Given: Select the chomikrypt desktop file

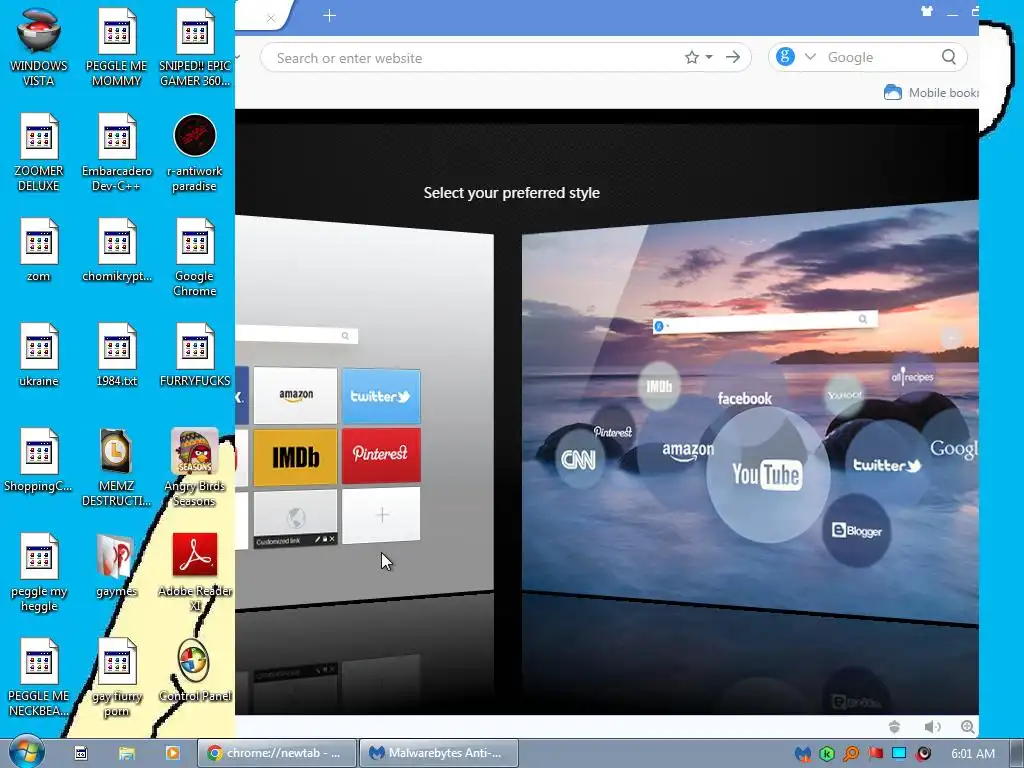Looking at the screenshot, I should (117, 250).
